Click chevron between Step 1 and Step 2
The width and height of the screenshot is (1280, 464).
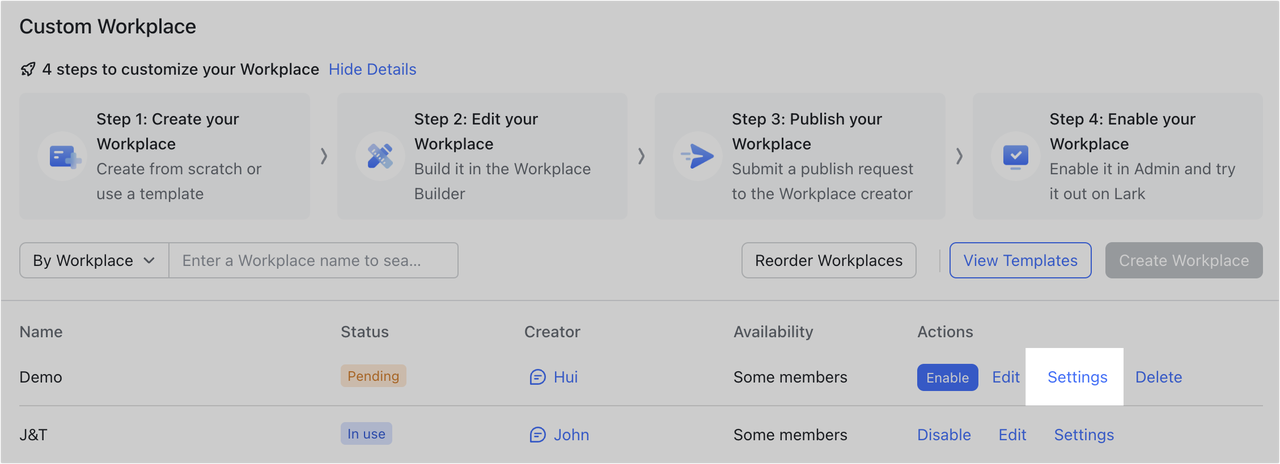click(323, 156)
